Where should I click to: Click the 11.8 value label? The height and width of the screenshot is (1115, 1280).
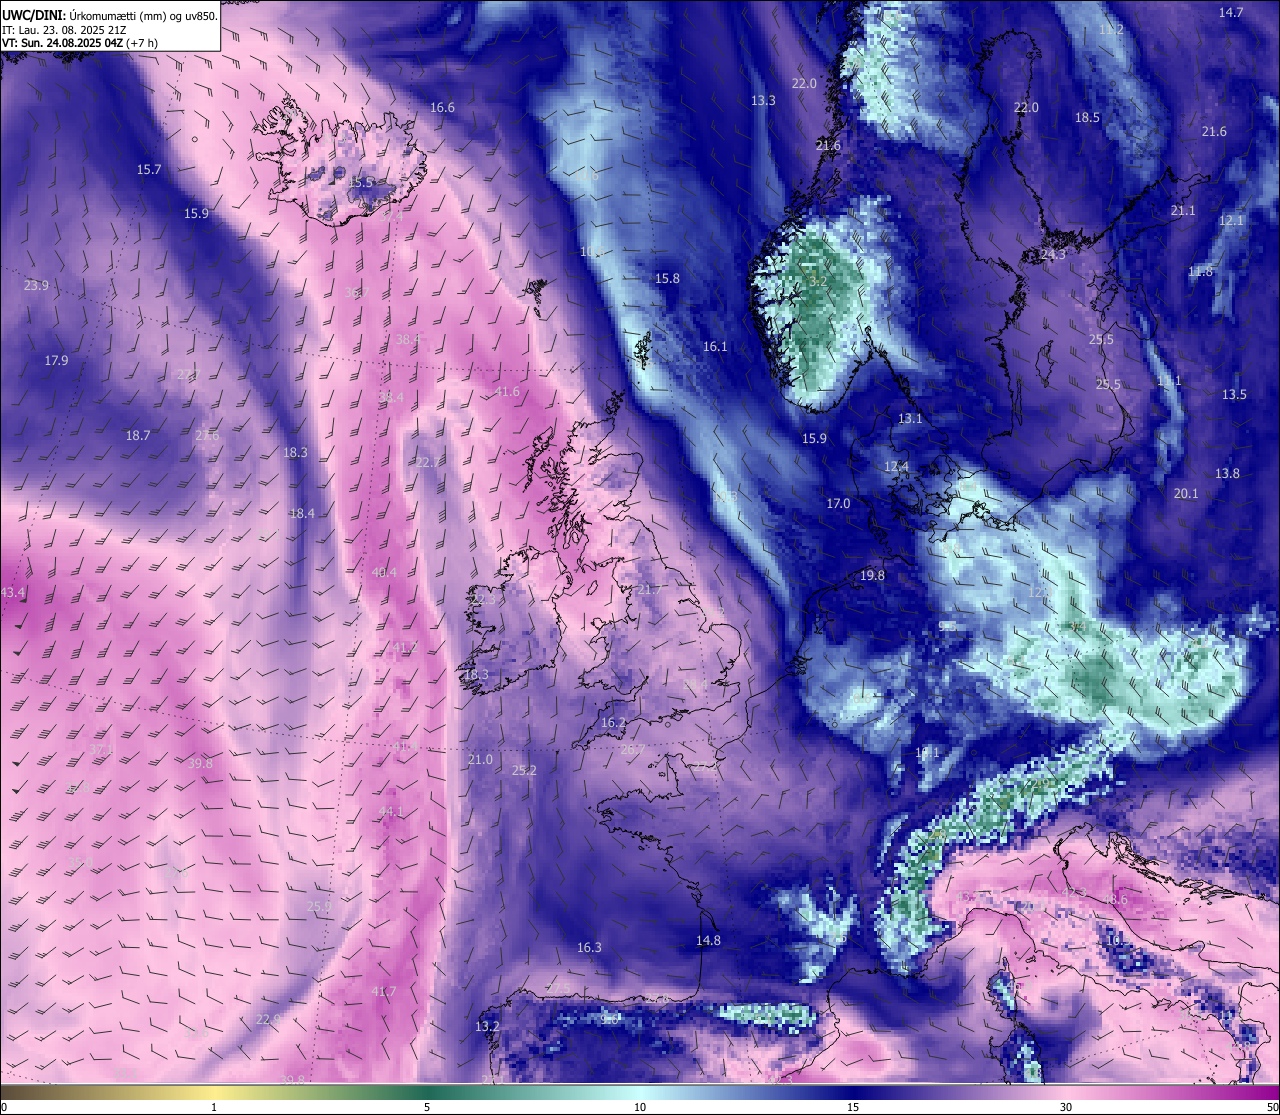[1200, 272]
